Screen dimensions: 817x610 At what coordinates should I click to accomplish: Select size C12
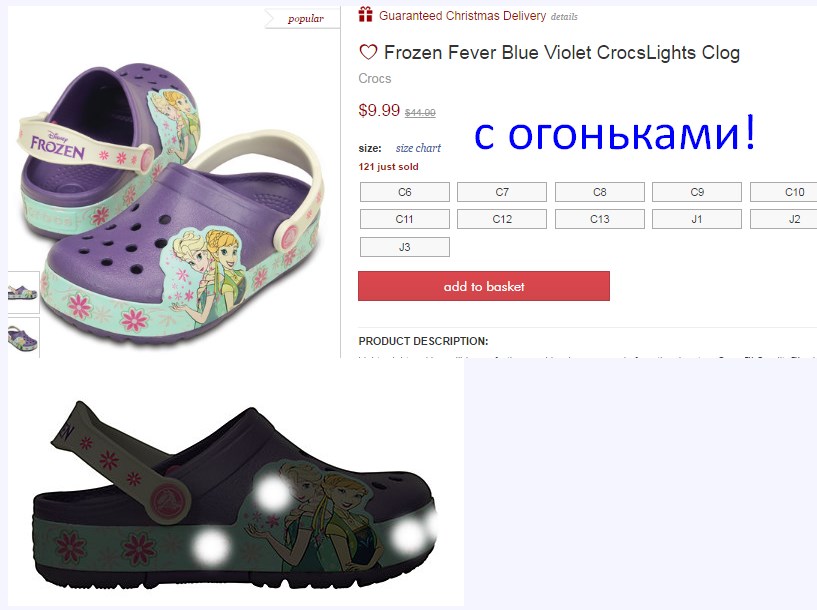point(502,219)
